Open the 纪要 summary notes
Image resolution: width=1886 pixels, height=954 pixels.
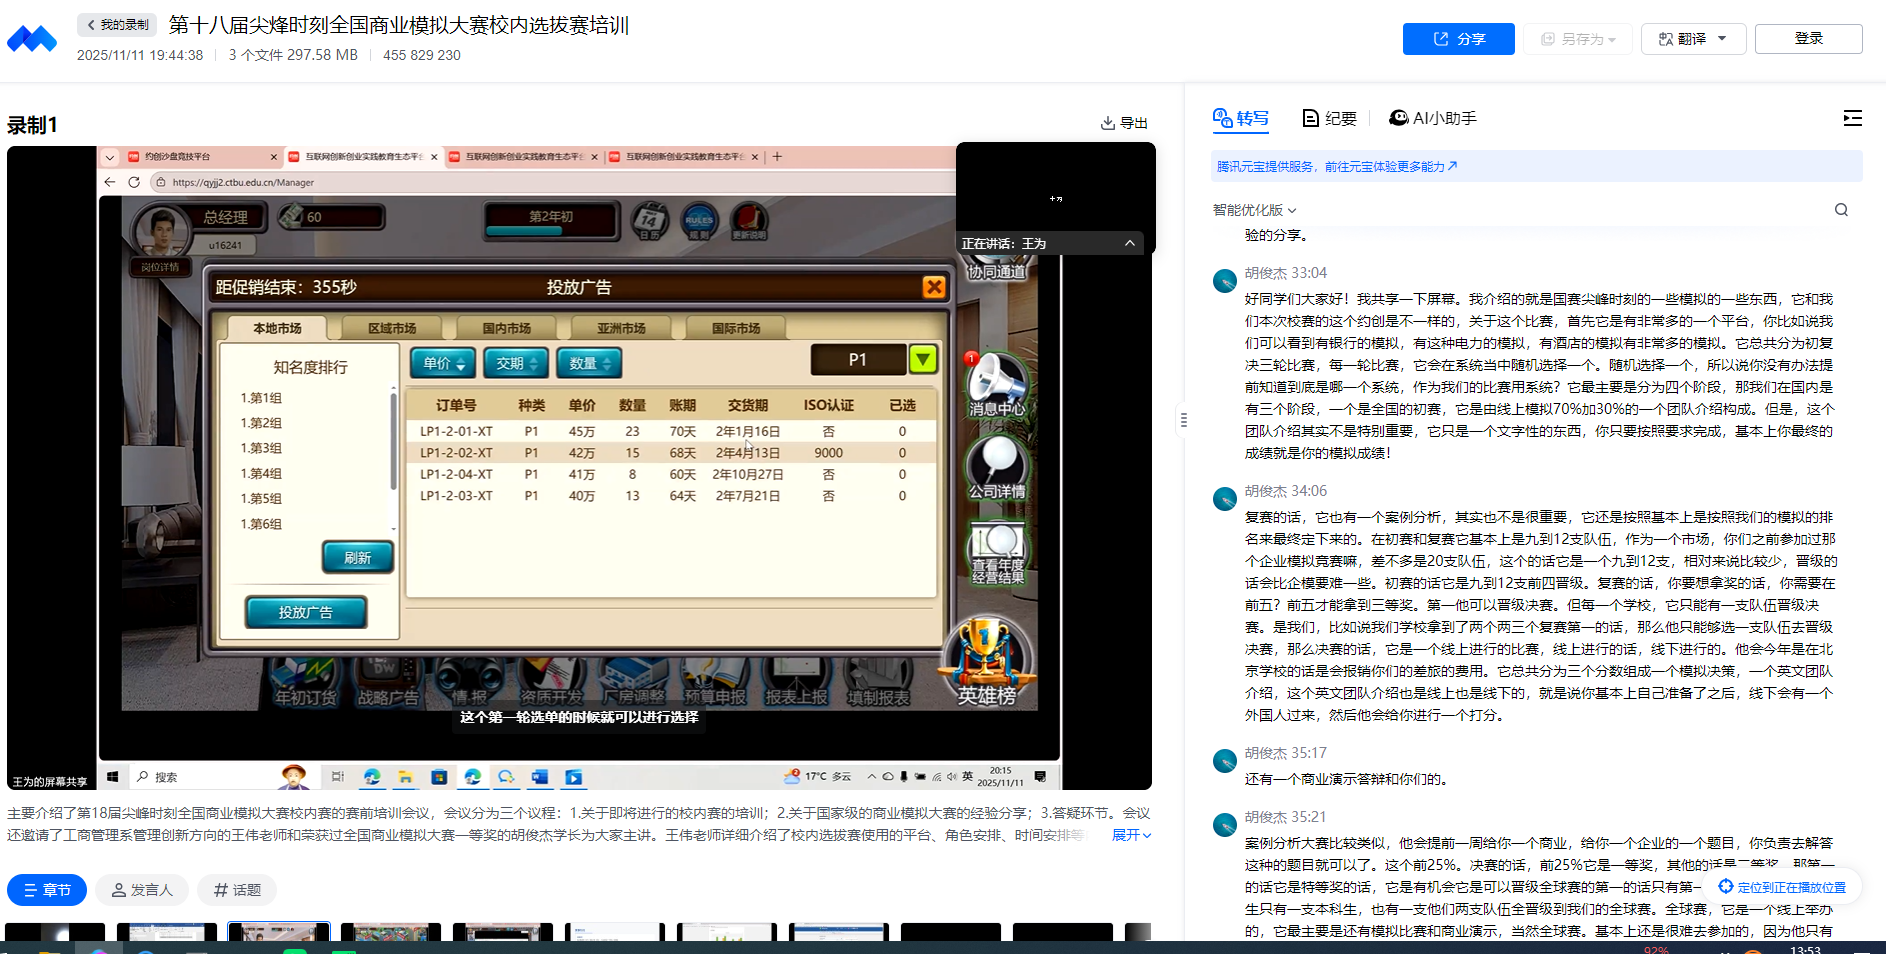1329,118
